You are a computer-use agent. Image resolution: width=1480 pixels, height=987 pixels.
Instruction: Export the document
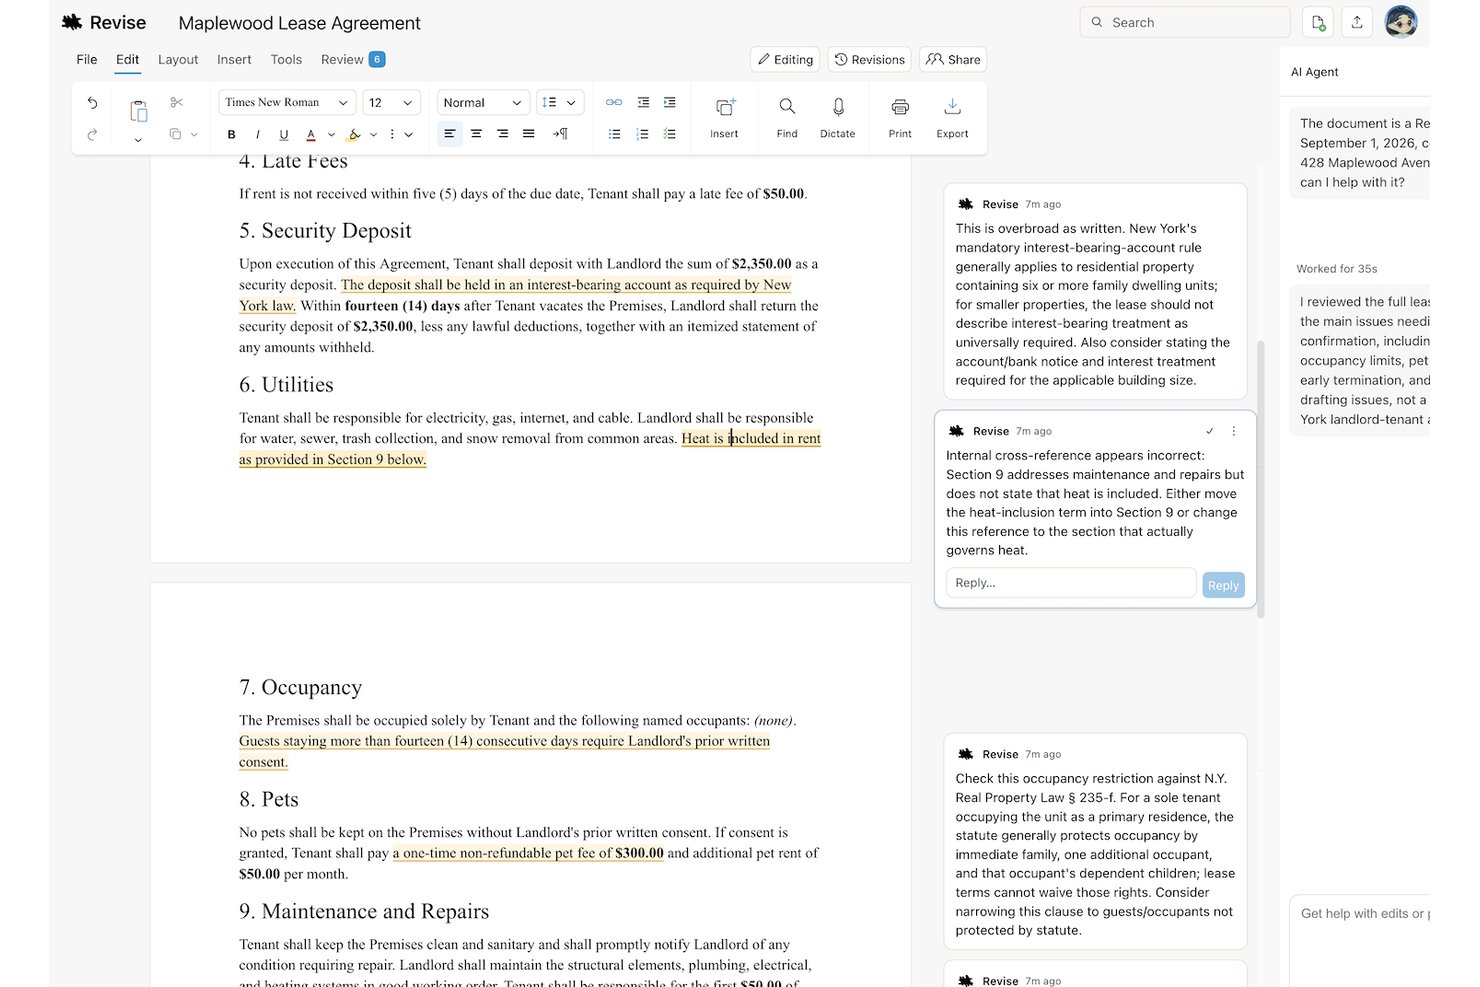point(952,118)
